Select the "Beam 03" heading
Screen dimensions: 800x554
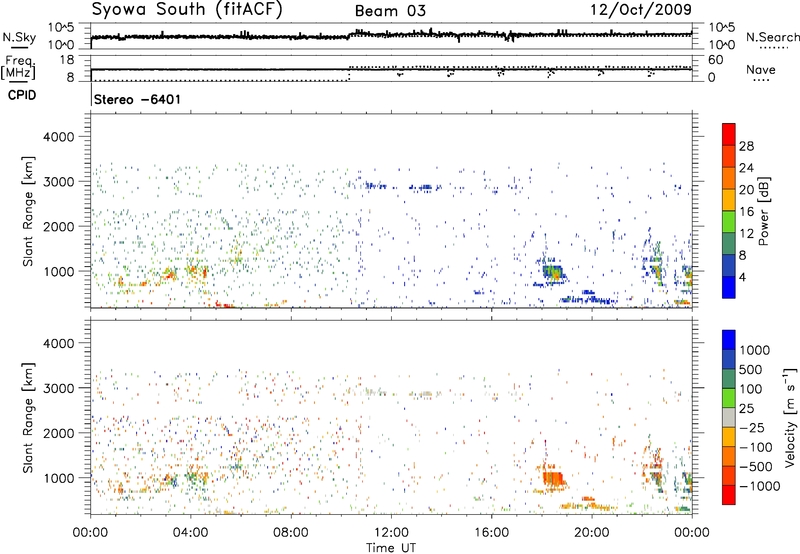point(390,11)
